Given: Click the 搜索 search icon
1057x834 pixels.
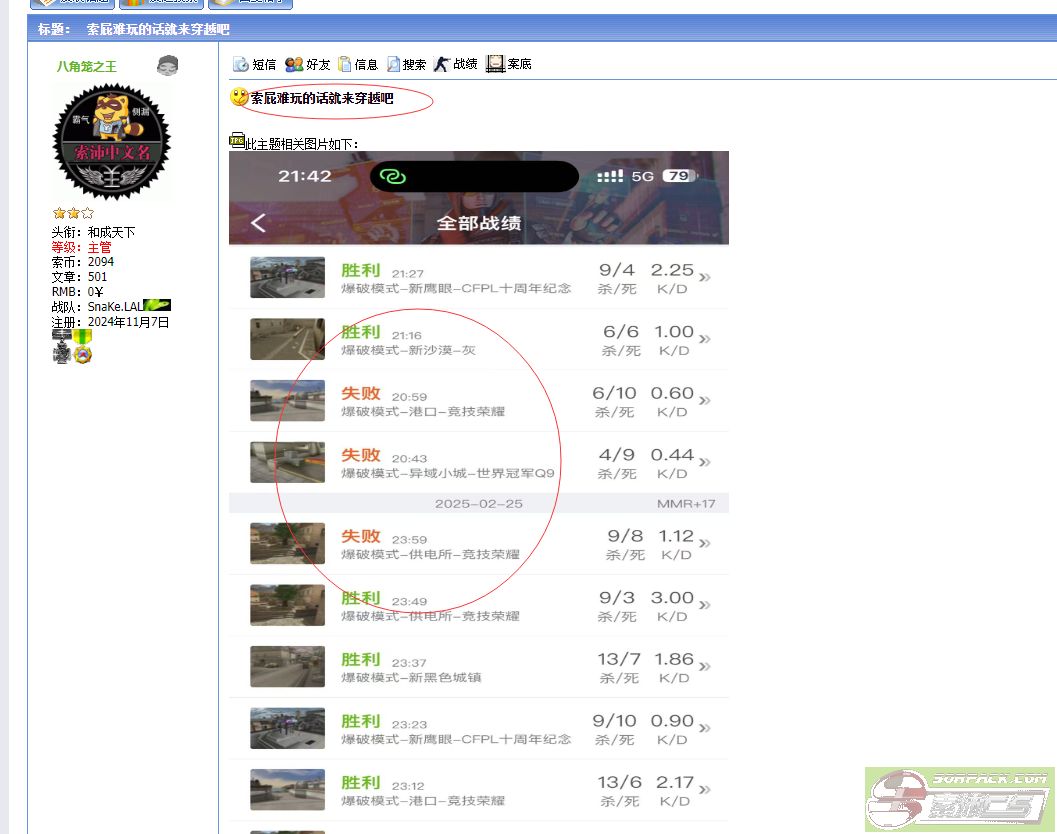Looking at the screenshot, I should (x=393, y=64).
